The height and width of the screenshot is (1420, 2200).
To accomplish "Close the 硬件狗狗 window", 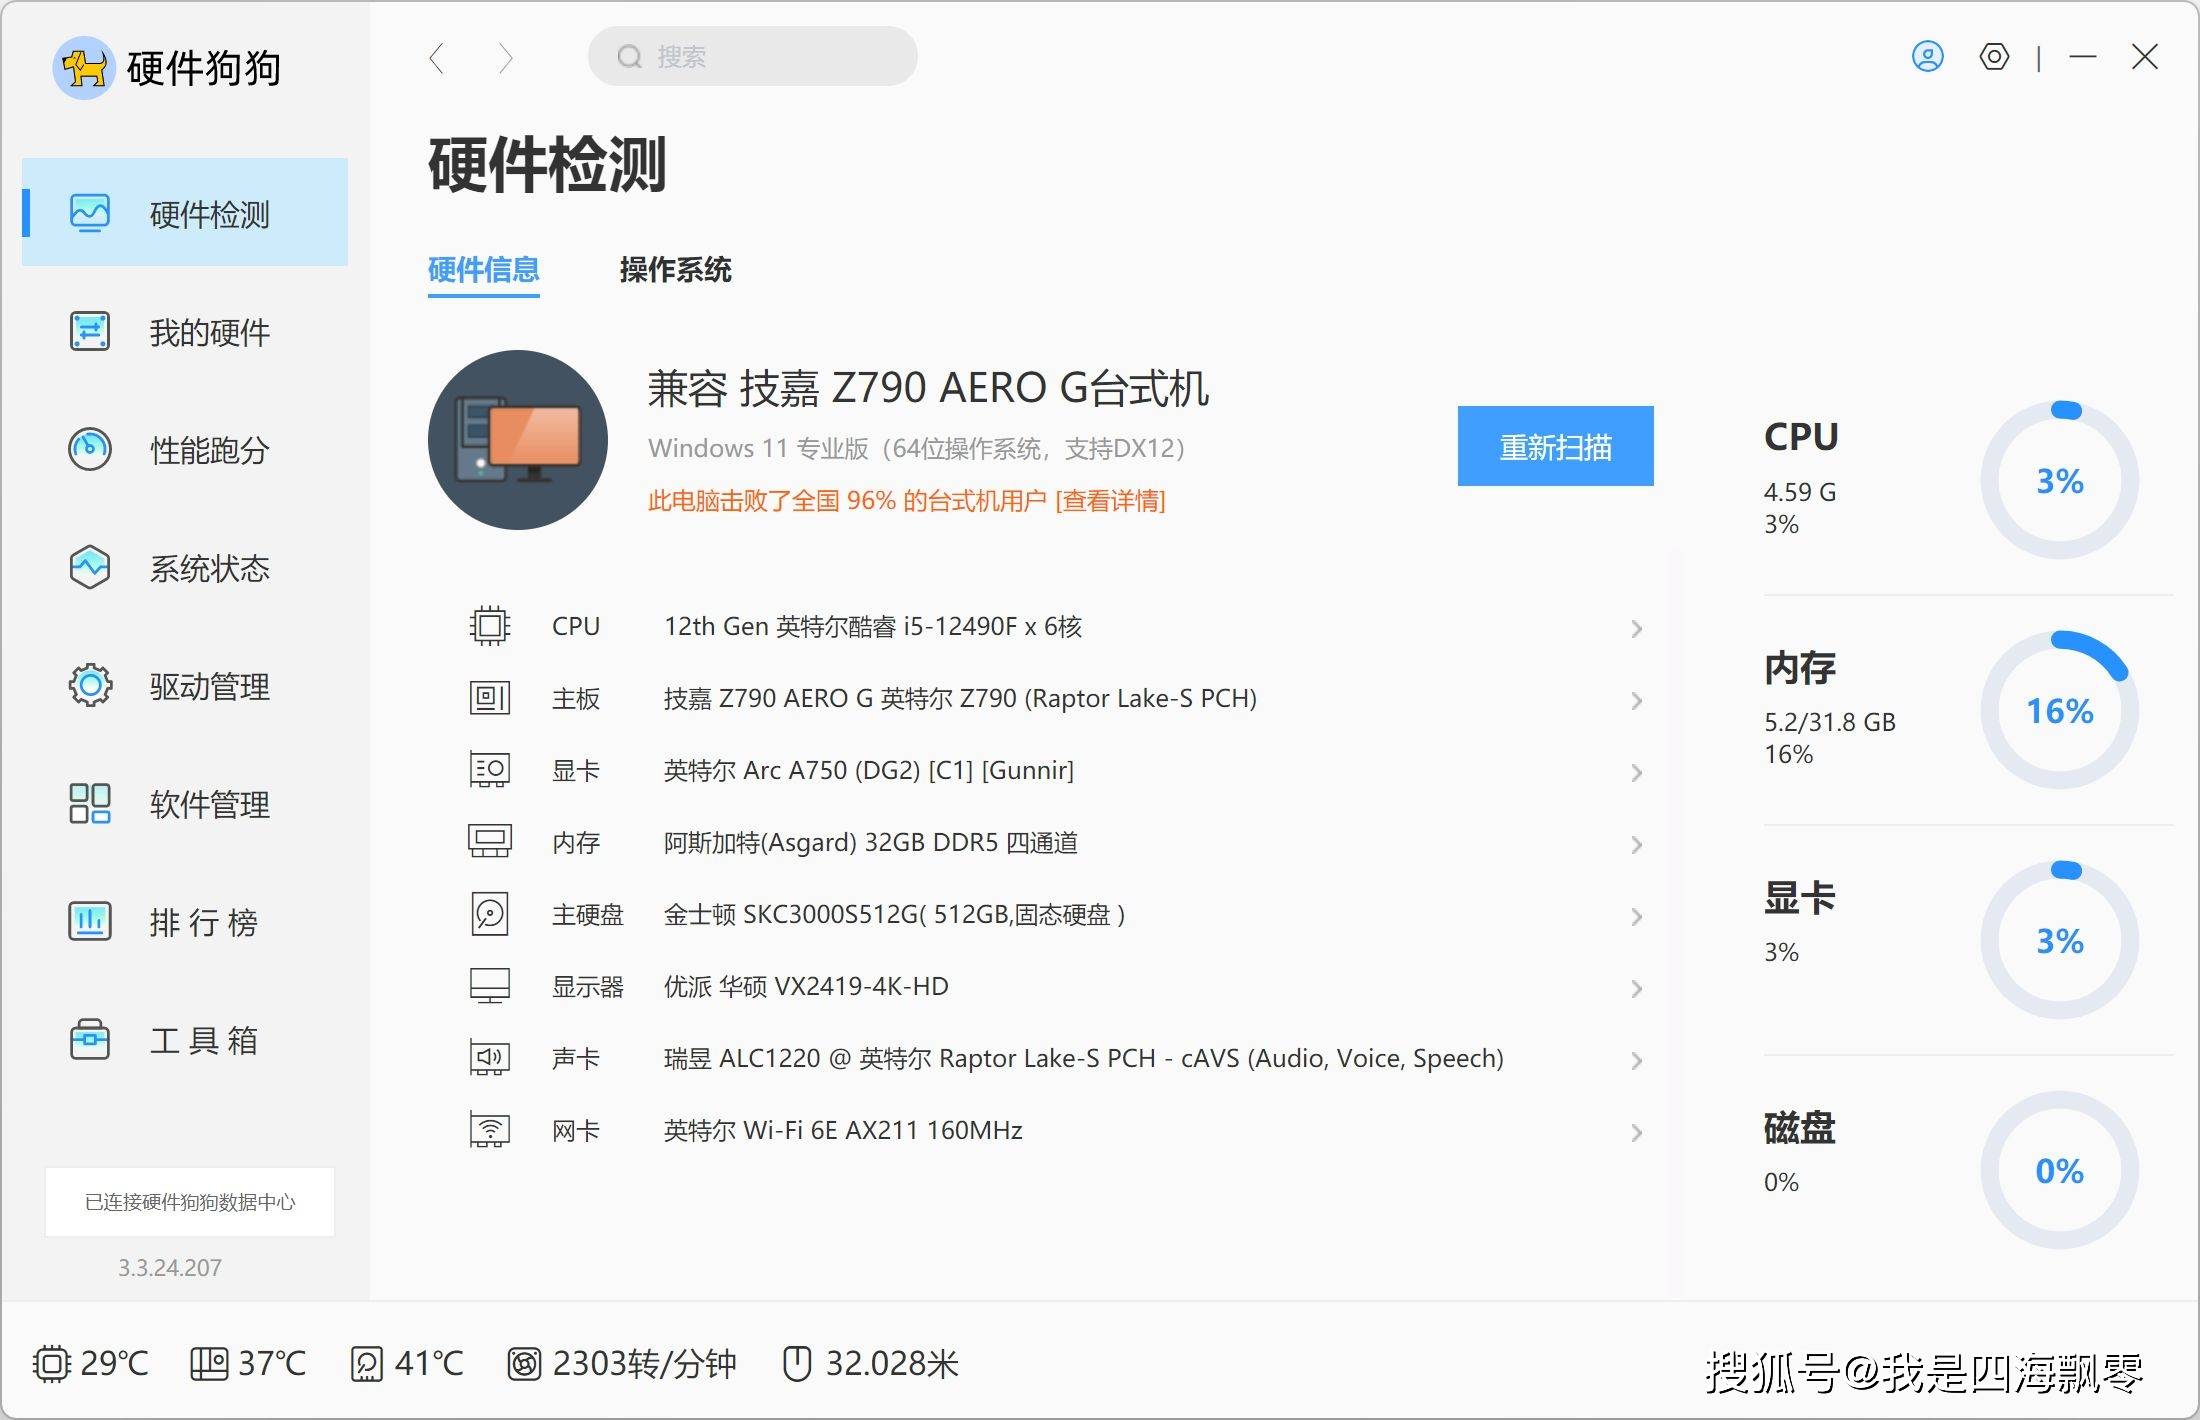I will tap(2144, 57).
